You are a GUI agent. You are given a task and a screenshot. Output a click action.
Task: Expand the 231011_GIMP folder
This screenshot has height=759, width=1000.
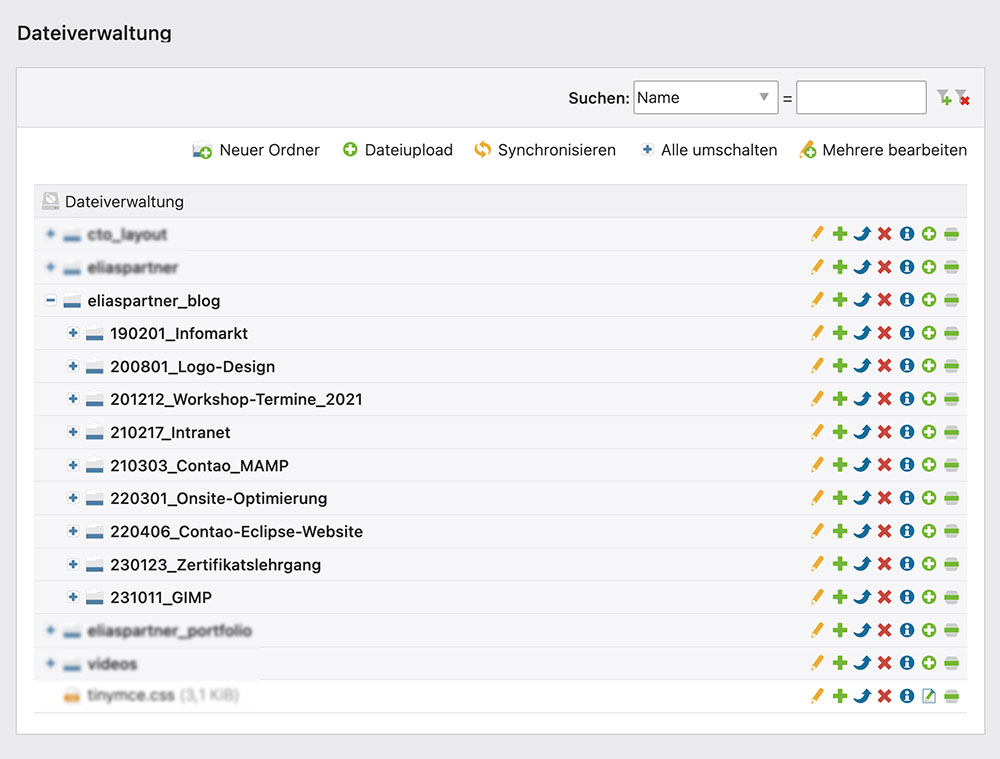tap(73, 597)
